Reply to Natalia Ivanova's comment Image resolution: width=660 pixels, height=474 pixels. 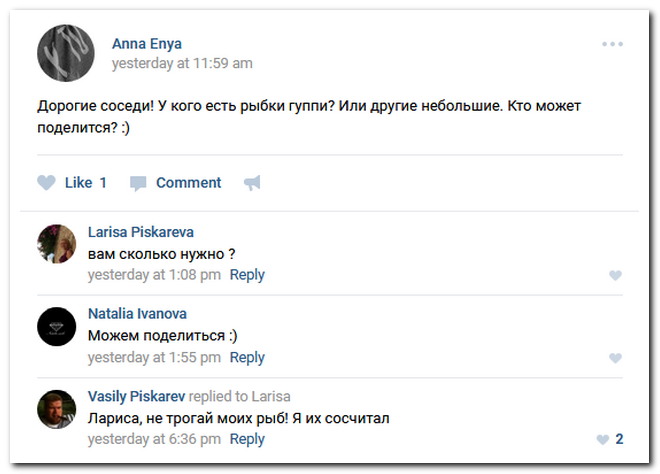247,357
